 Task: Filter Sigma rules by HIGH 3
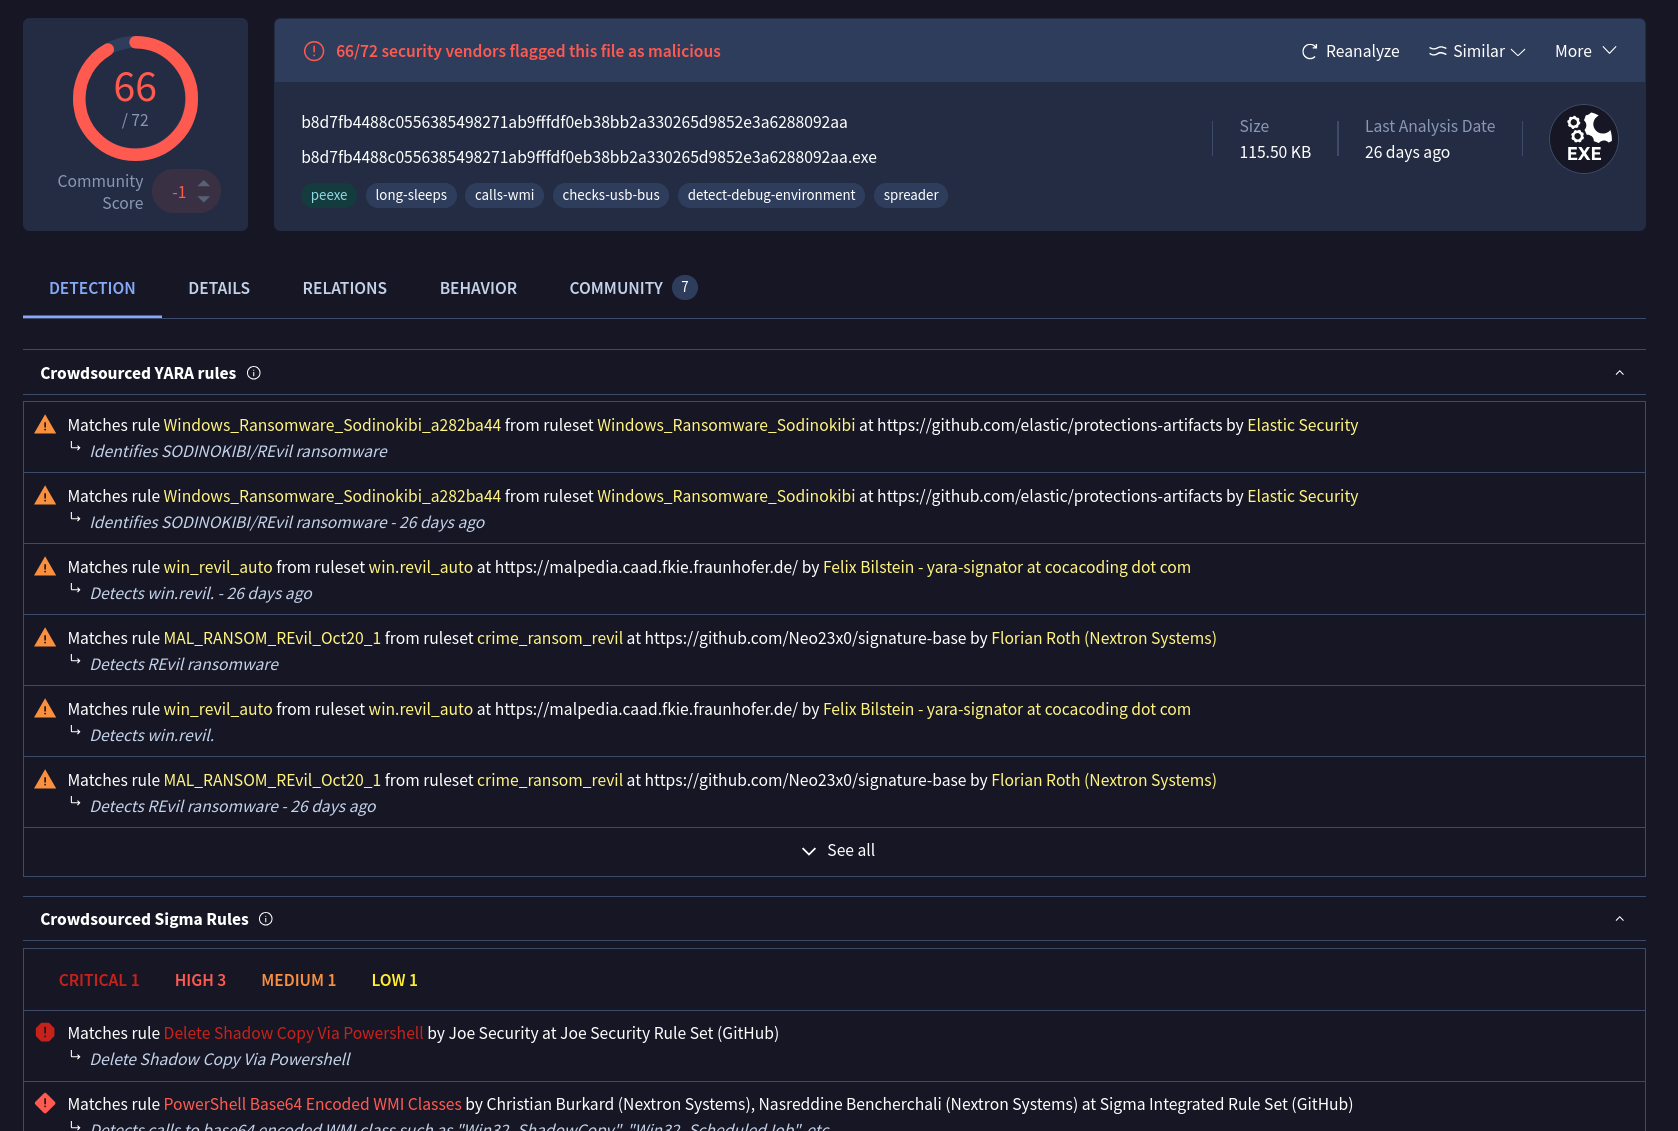[200, 980]
